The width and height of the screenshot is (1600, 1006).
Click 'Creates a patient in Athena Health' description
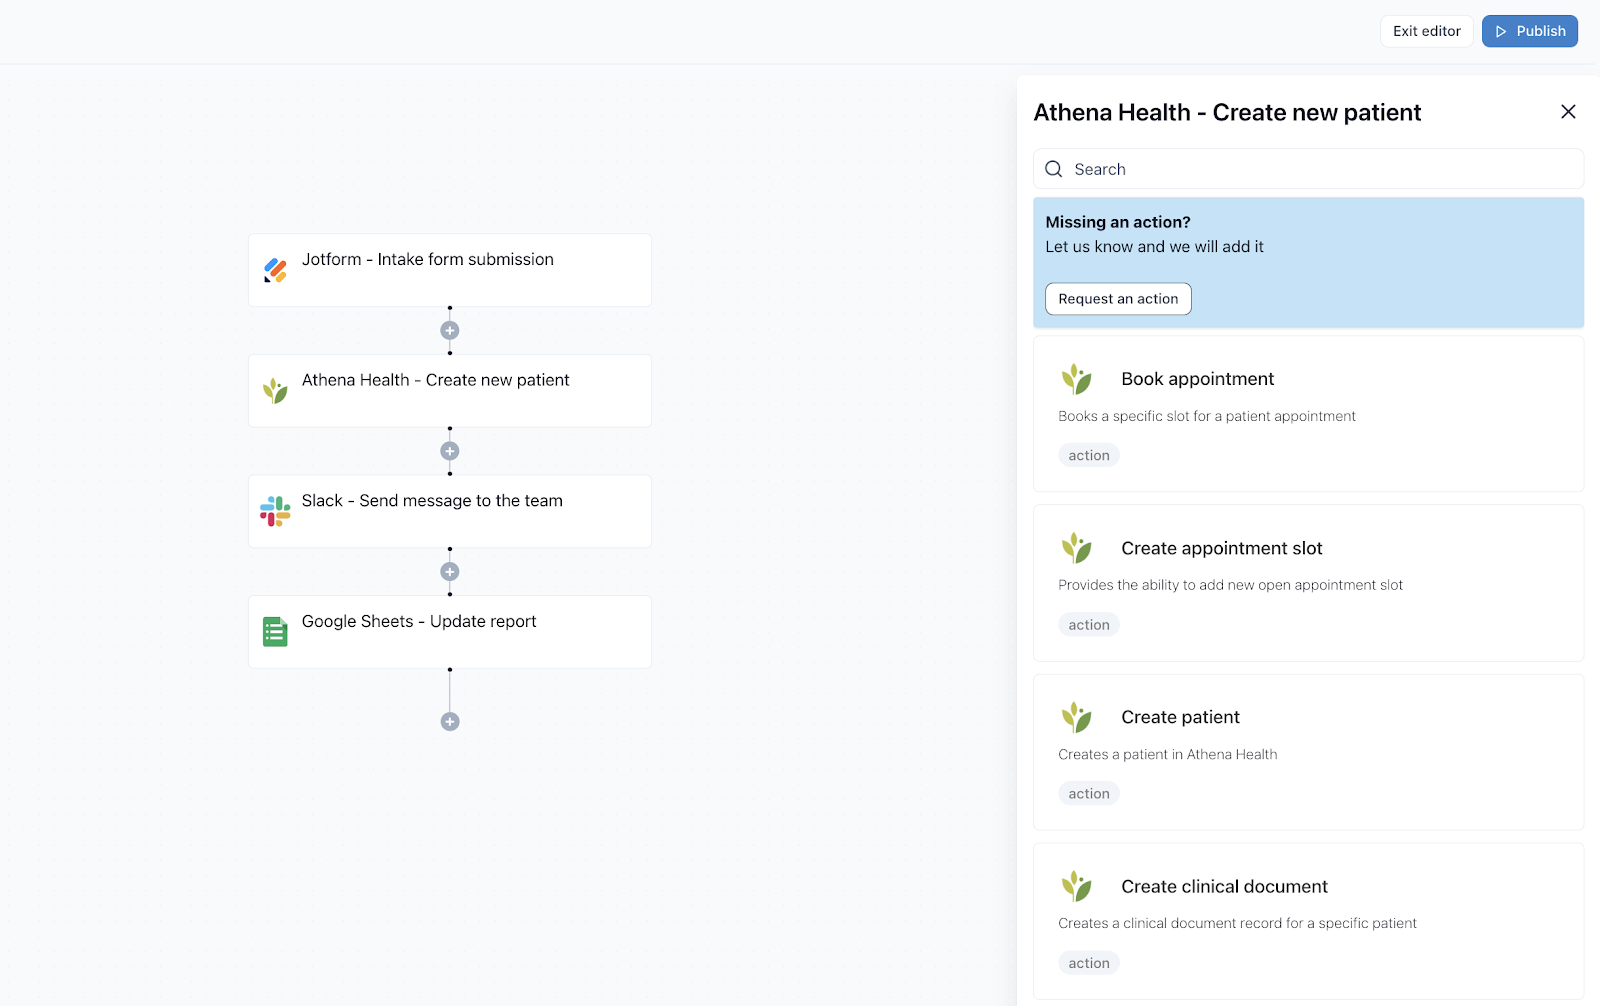click(1168, 754)
